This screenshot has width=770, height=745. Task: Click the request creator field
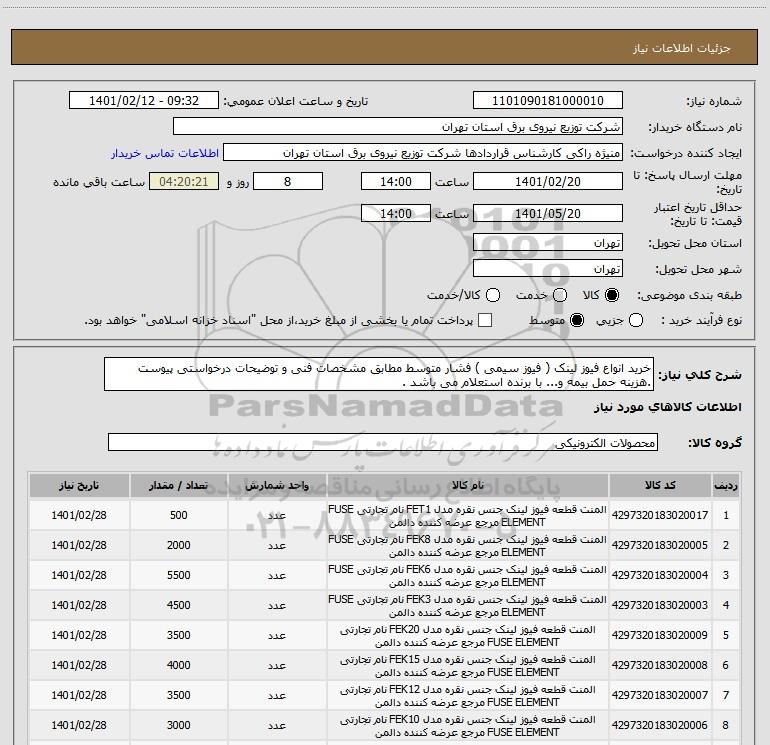[x=423, y=153]
